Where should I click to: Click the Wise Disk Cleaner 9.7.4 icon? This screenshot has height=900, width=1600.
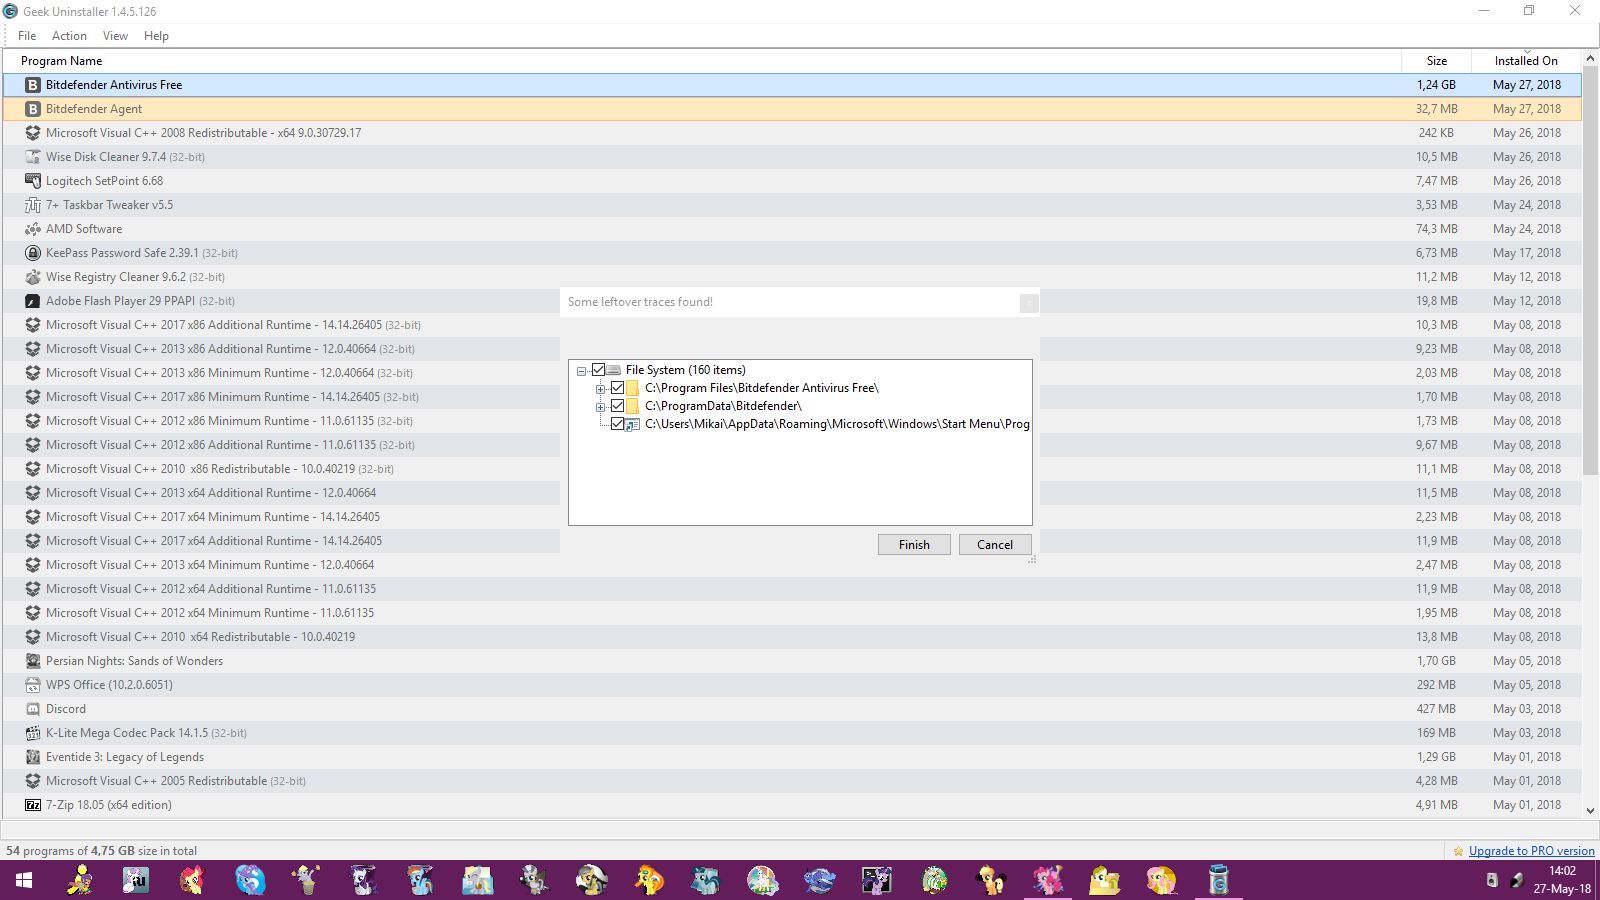[33, 157]
